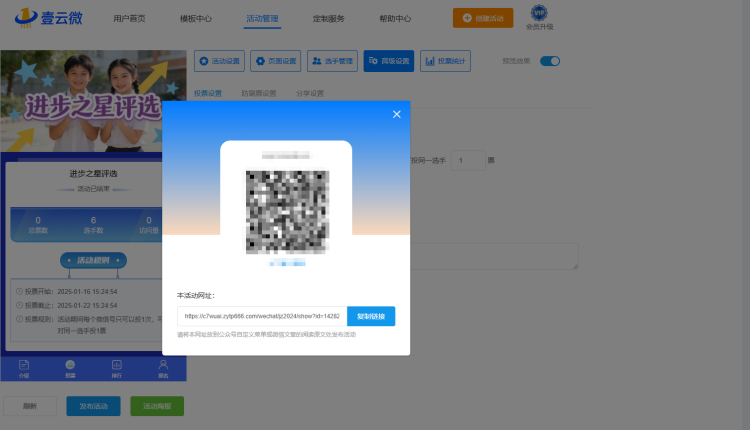The height and width of the screenshot is (430, 750).
Task: Open 页面设置 page settings button
Action: (x=276, y=61)
